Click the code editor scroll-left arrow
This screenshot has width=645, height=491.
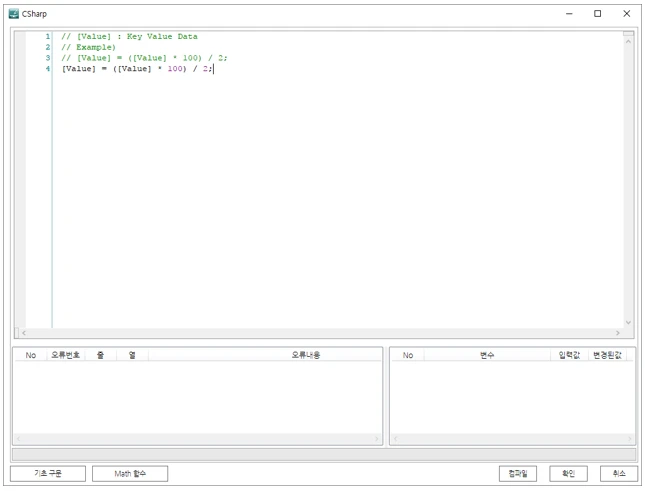(24, 333)
